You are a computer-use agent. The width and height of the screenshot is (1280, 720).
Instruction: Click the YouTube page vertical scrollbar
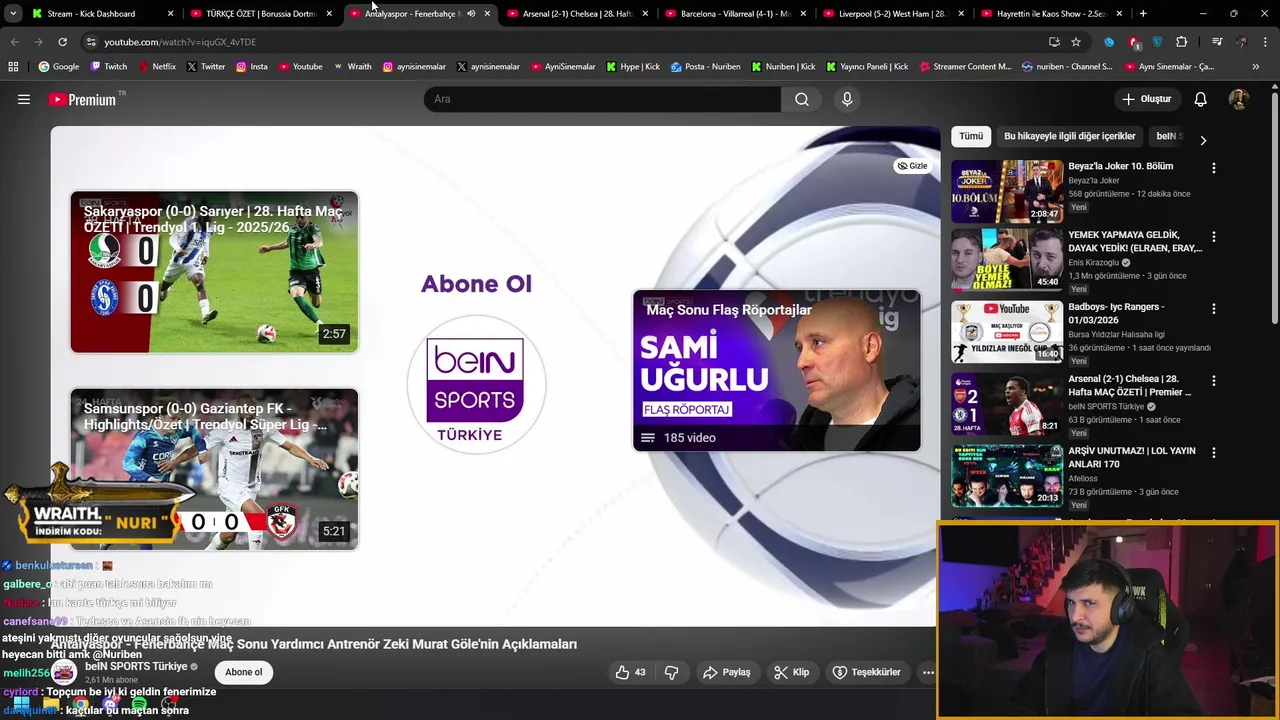tap(1275, 210)
